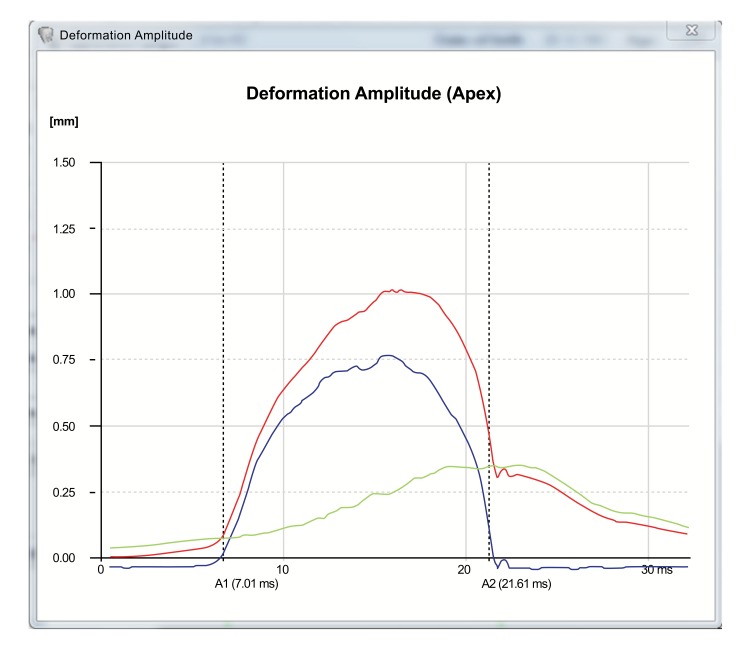Click the application icon in the title bar
The width and height of the screenshot is (755, 651).
45,35
